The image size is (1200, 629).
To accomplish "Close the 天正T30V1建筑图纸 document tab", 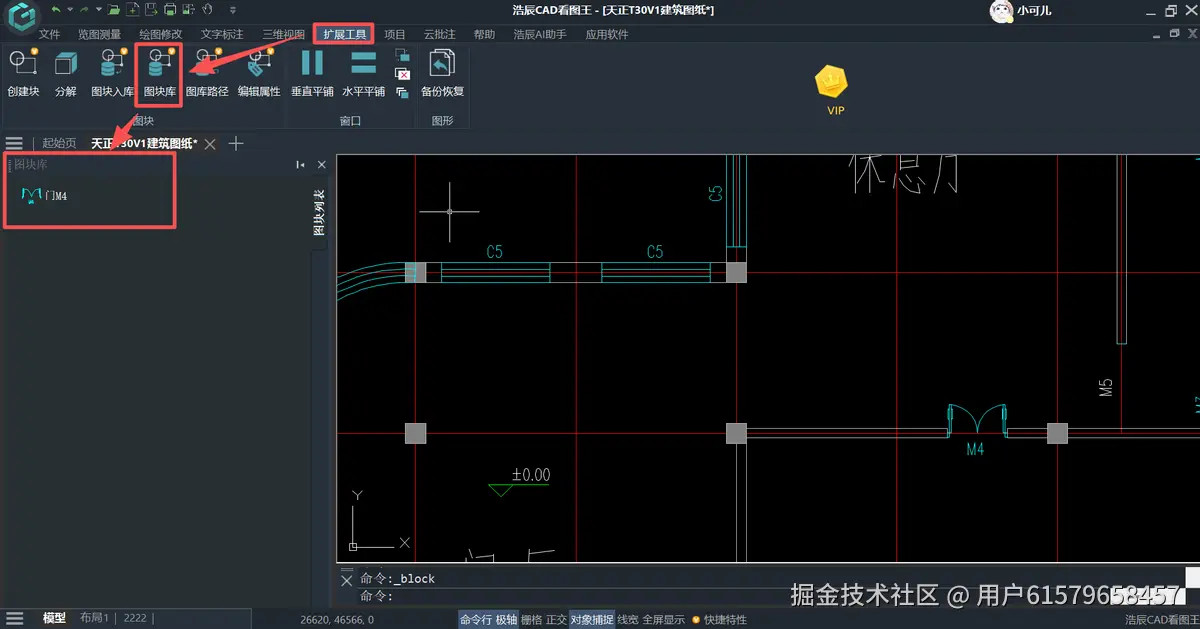I will (210, 144).
